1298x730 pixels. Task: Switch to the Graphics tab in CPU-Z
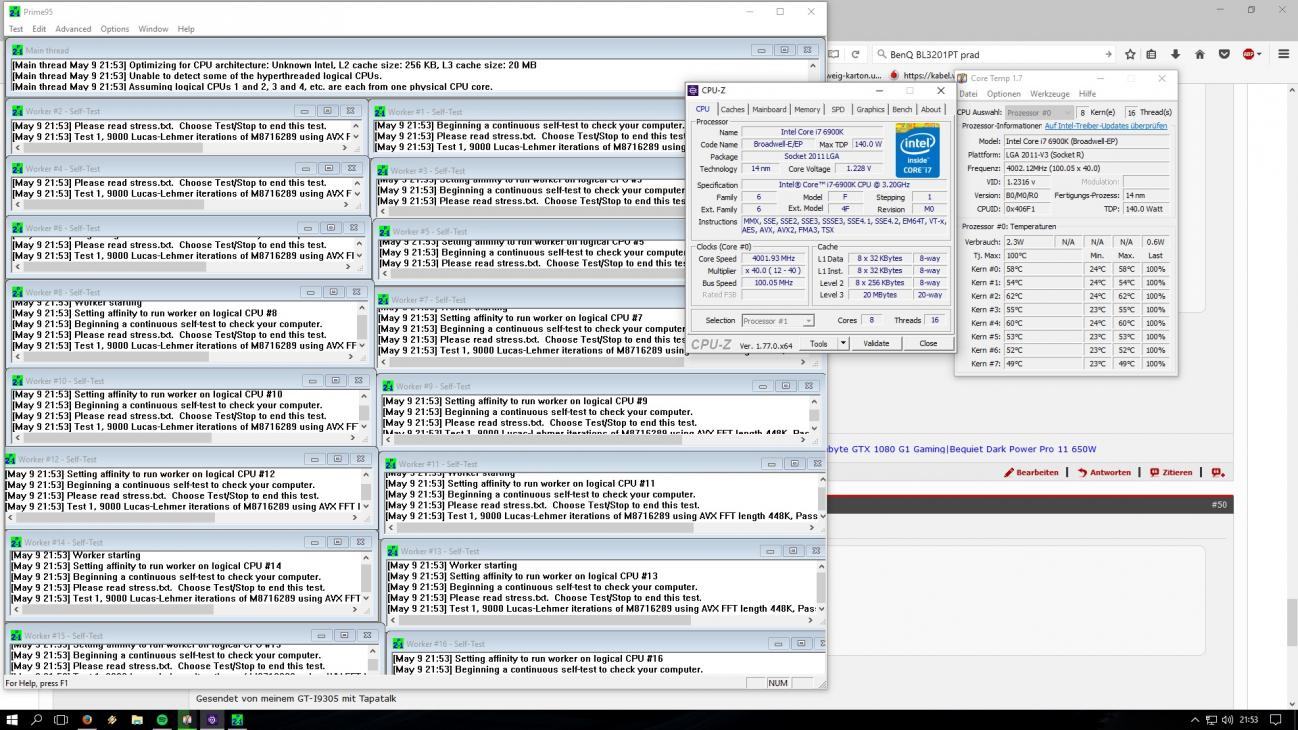pyautogui.click(x=870, y=109)
